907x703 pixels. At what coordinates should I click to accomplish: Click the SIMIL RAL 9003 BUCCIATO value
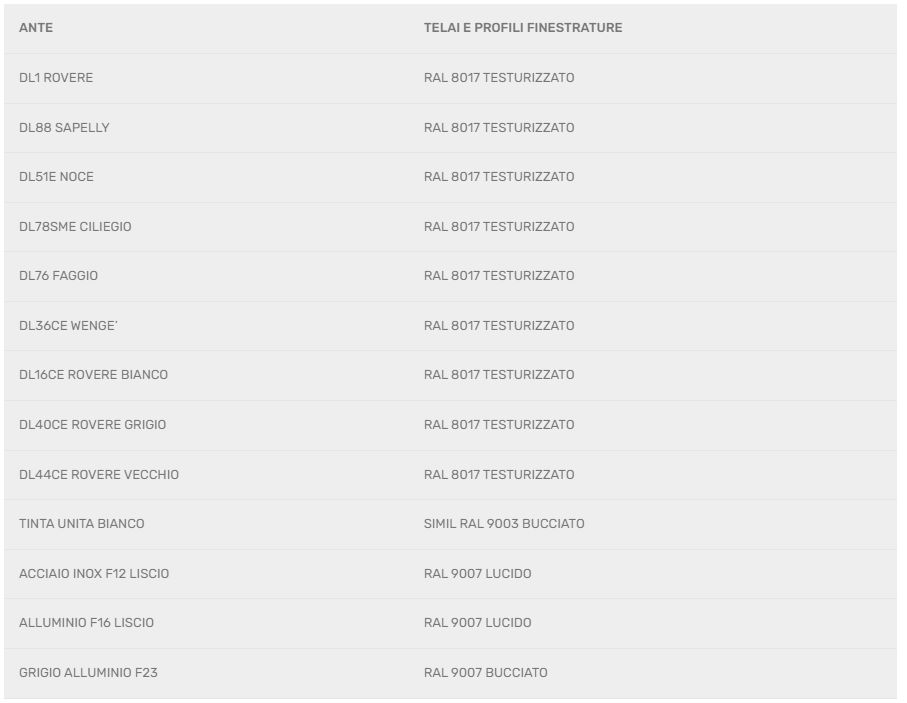(504, 524)
